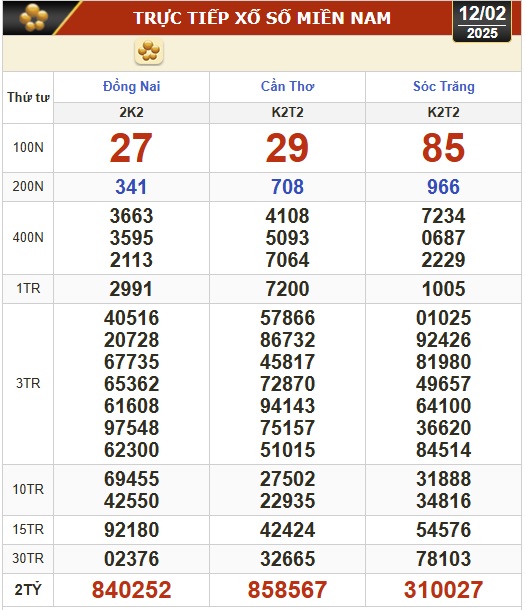The height and width of the screenshot is (610, 525).
Task: Open the Sóc Trăng province link
Action: 444,86
